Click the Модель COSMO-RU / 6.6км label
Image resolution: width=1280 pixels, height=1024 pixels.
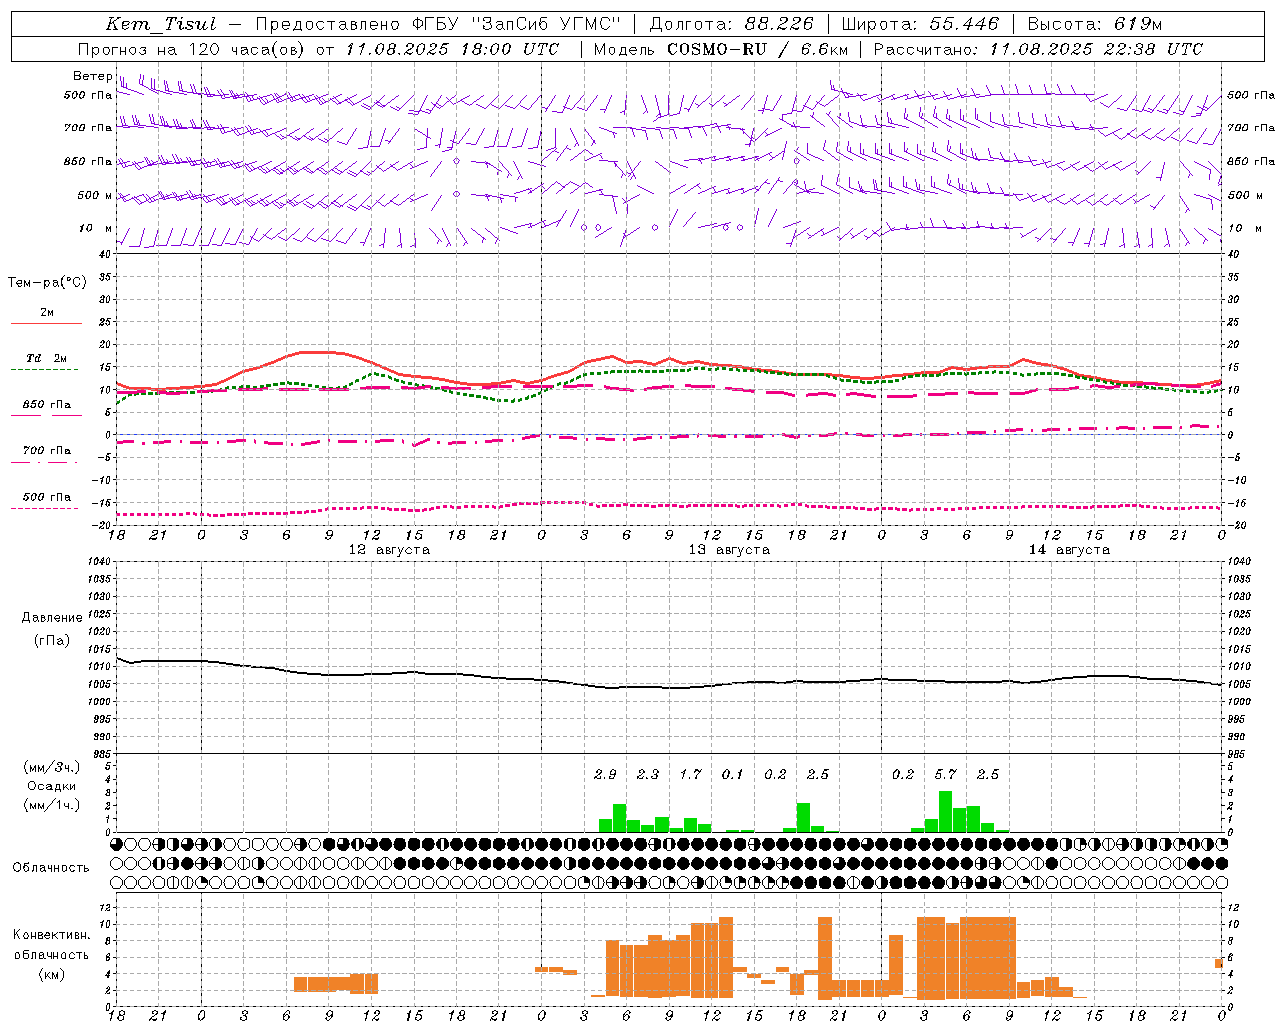tap(721, 49)
